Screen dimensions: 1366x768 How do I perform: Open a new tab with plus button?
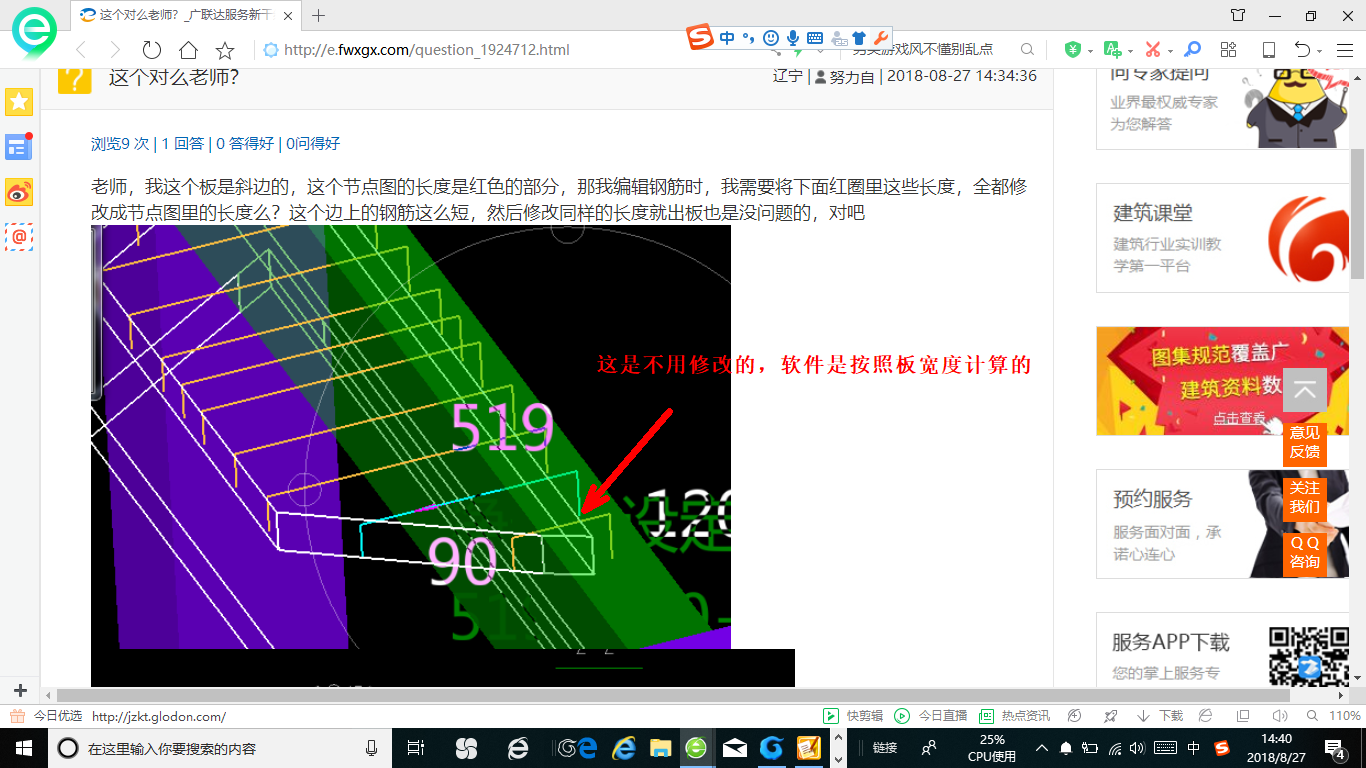point(319,15)
